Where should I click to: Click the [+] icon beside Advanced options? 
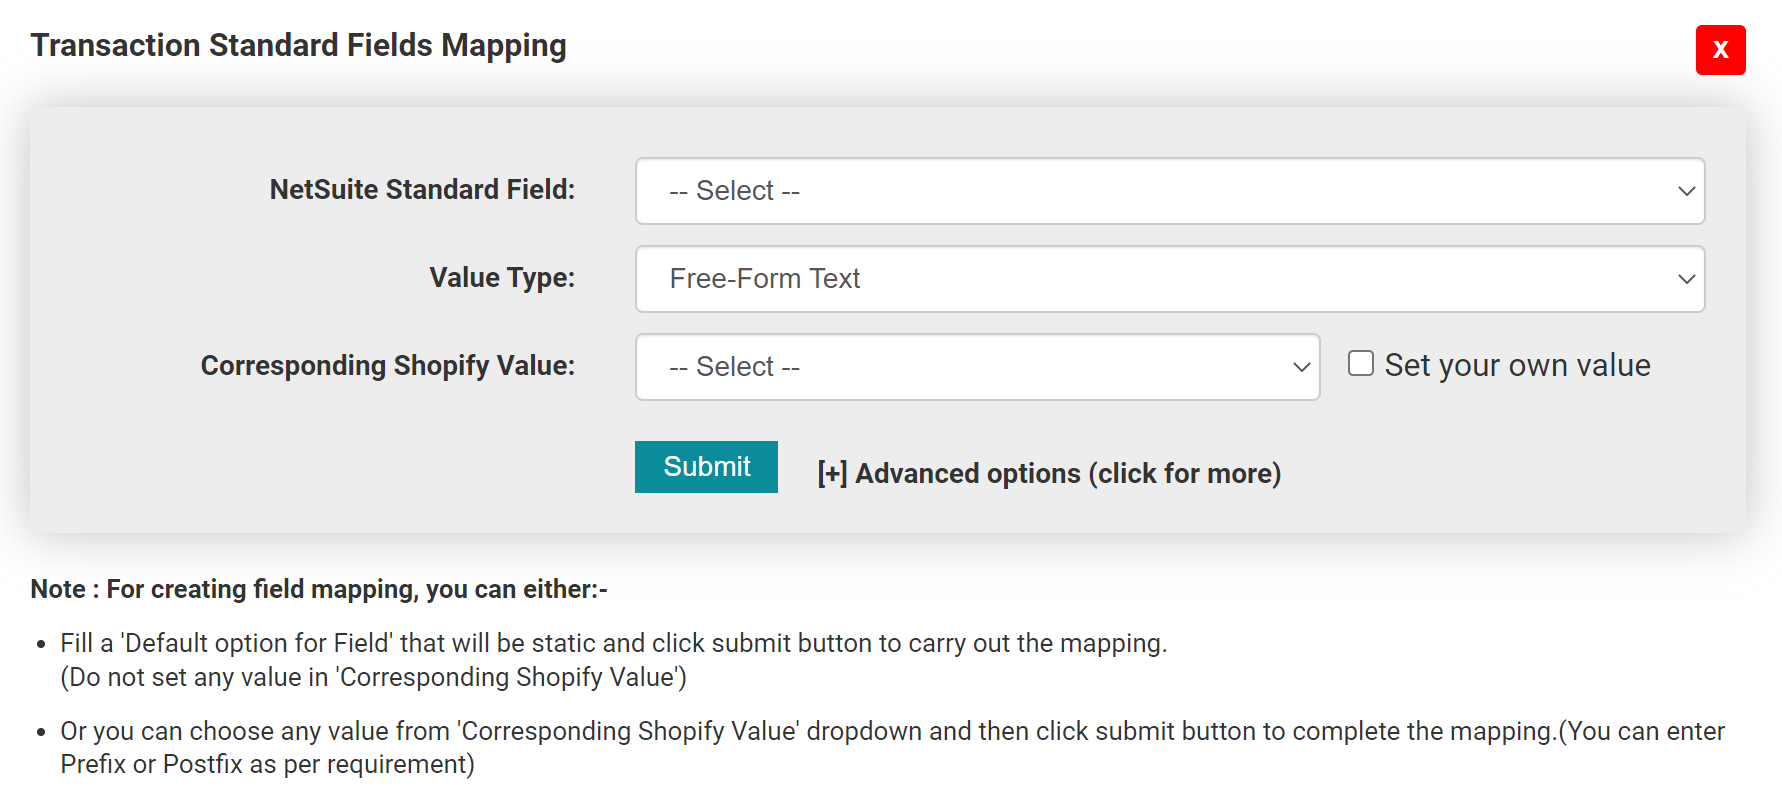click(x=832, y=474)
